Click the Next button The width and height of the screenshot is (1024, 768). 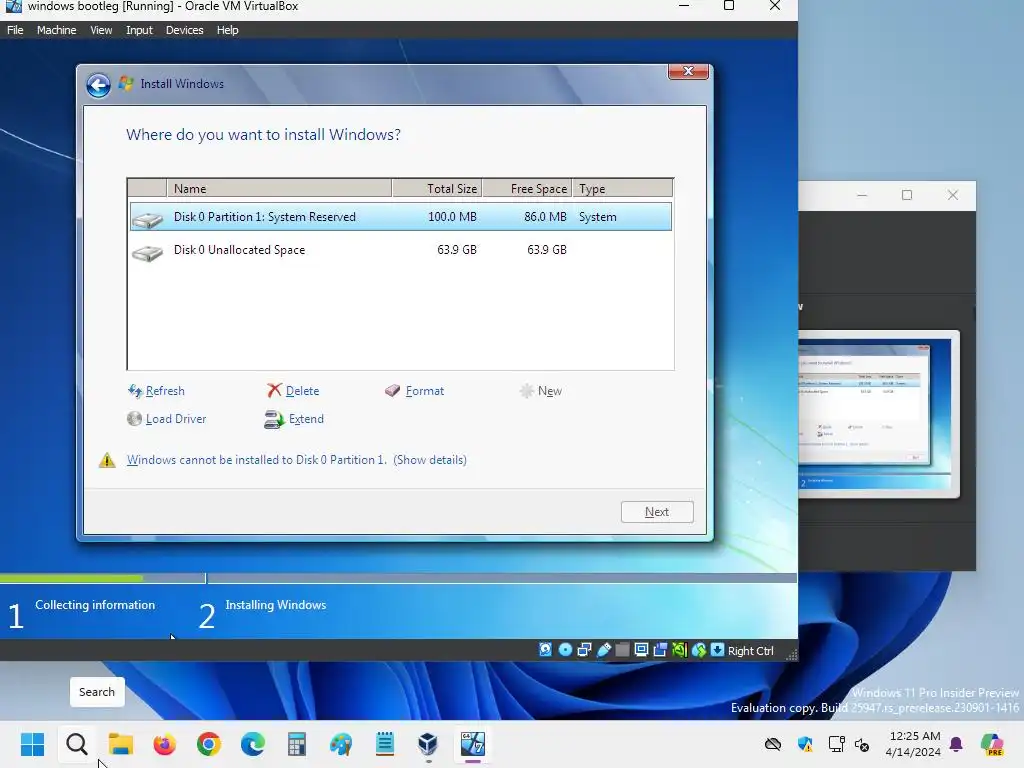[657, 512]
